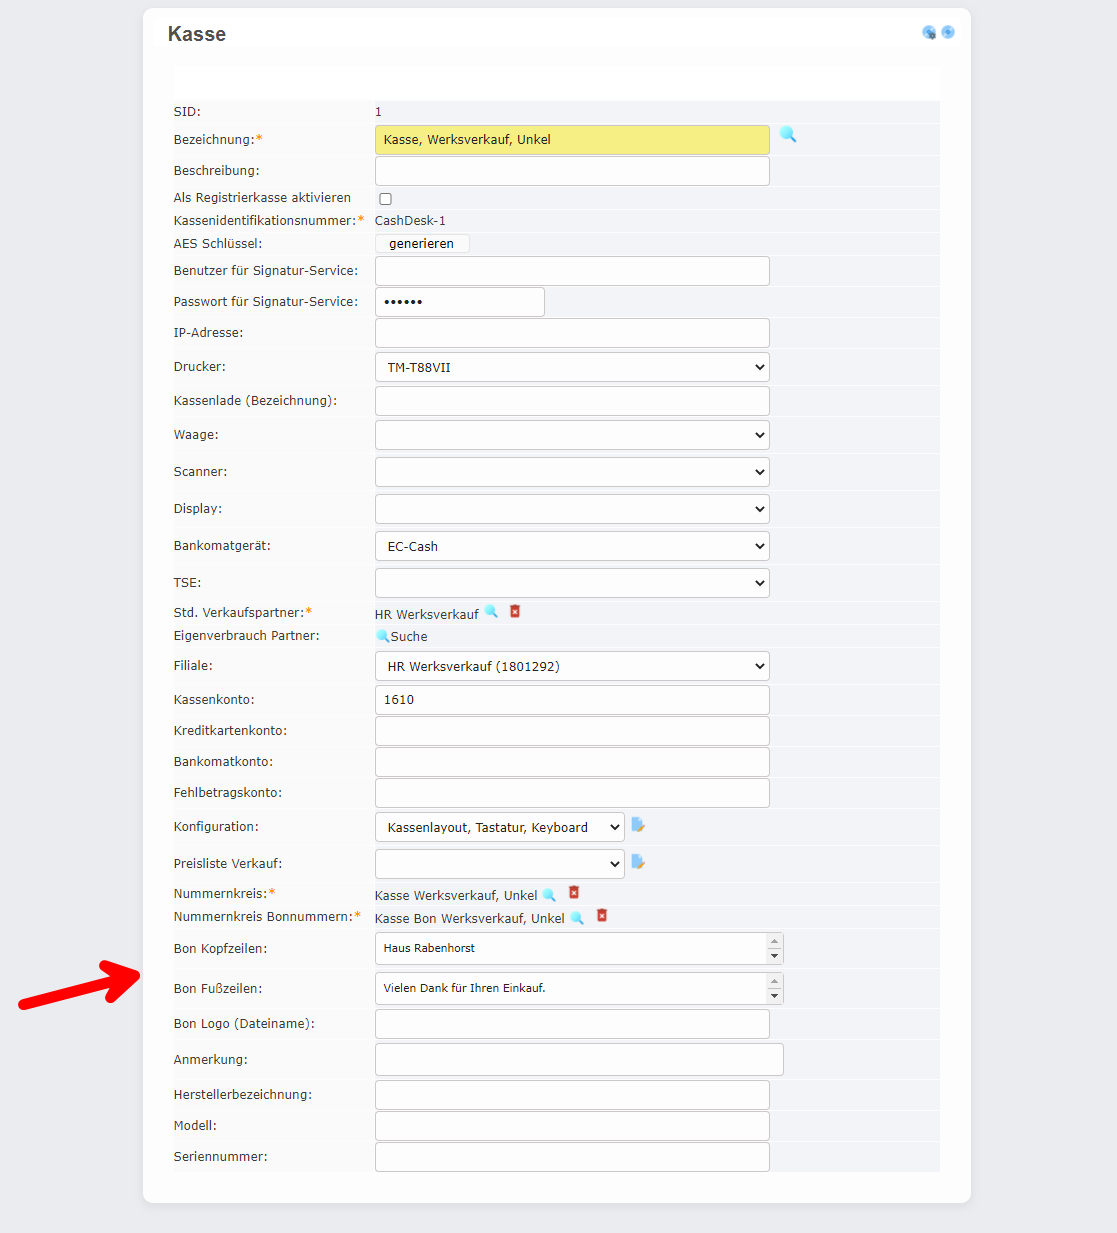Open the Filiale dropdown list

click(x=572, y=666)
